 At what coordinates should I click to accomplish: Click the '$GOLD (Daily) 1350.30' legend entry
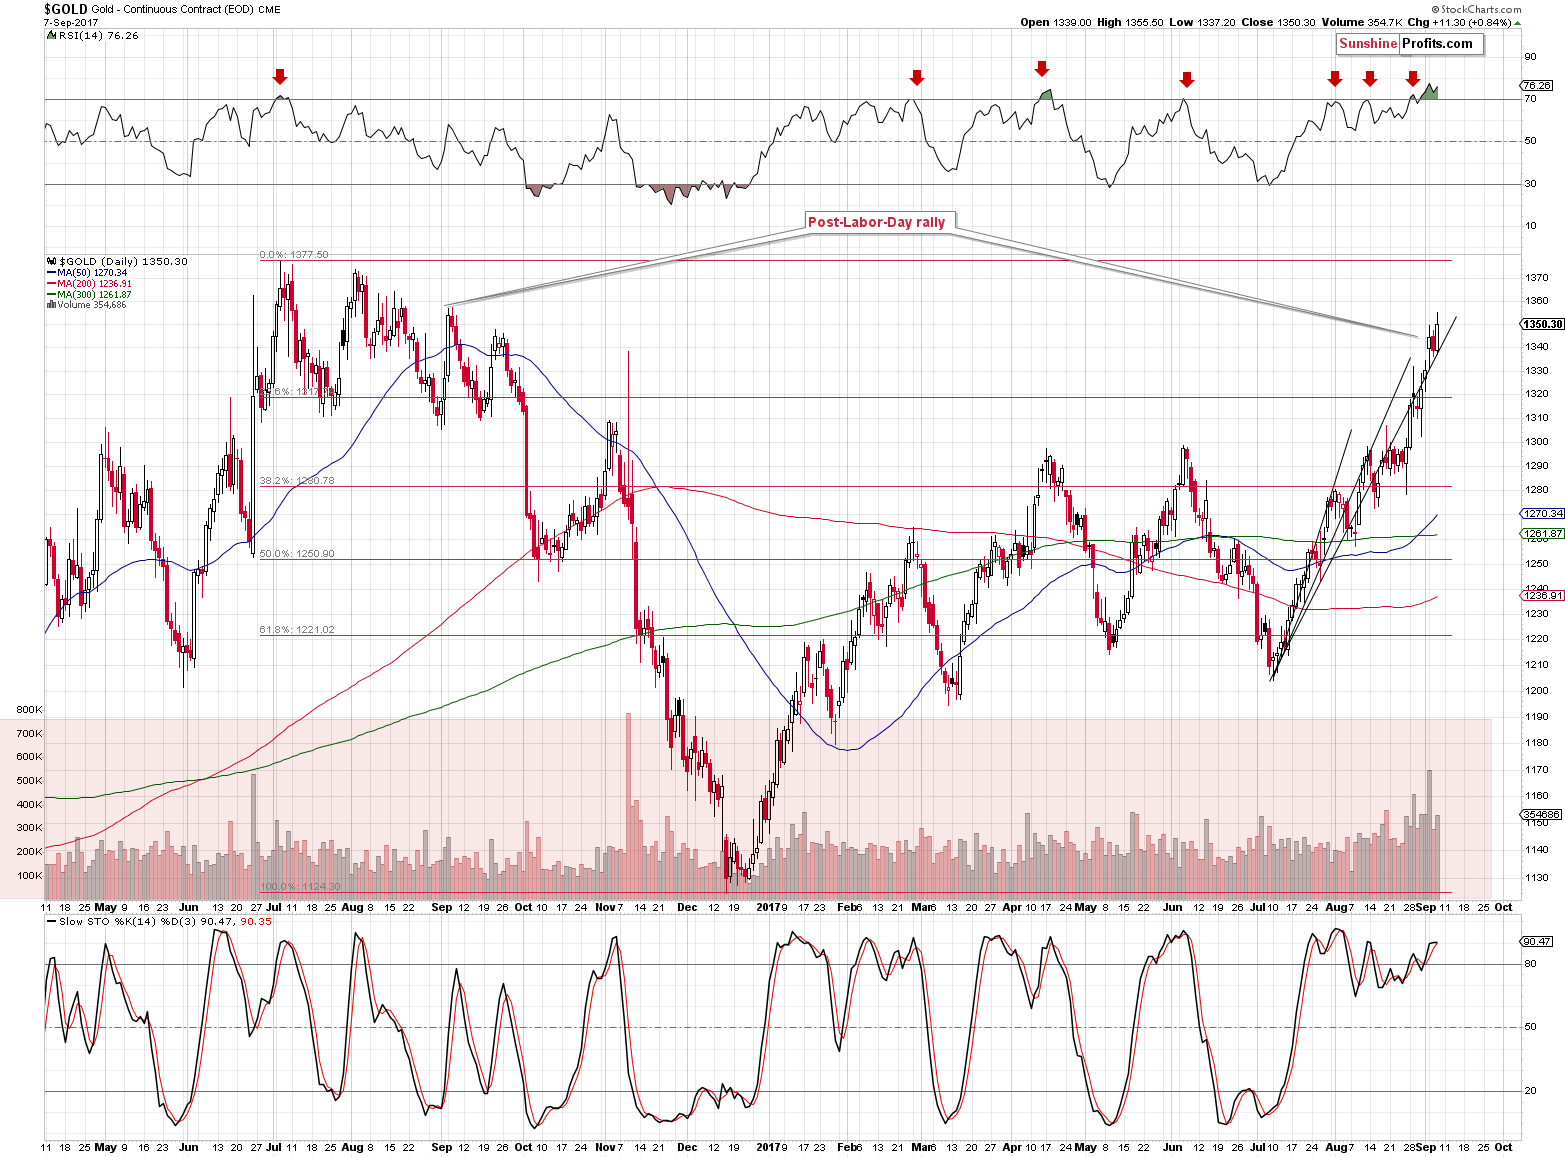(x=123, y=261)
